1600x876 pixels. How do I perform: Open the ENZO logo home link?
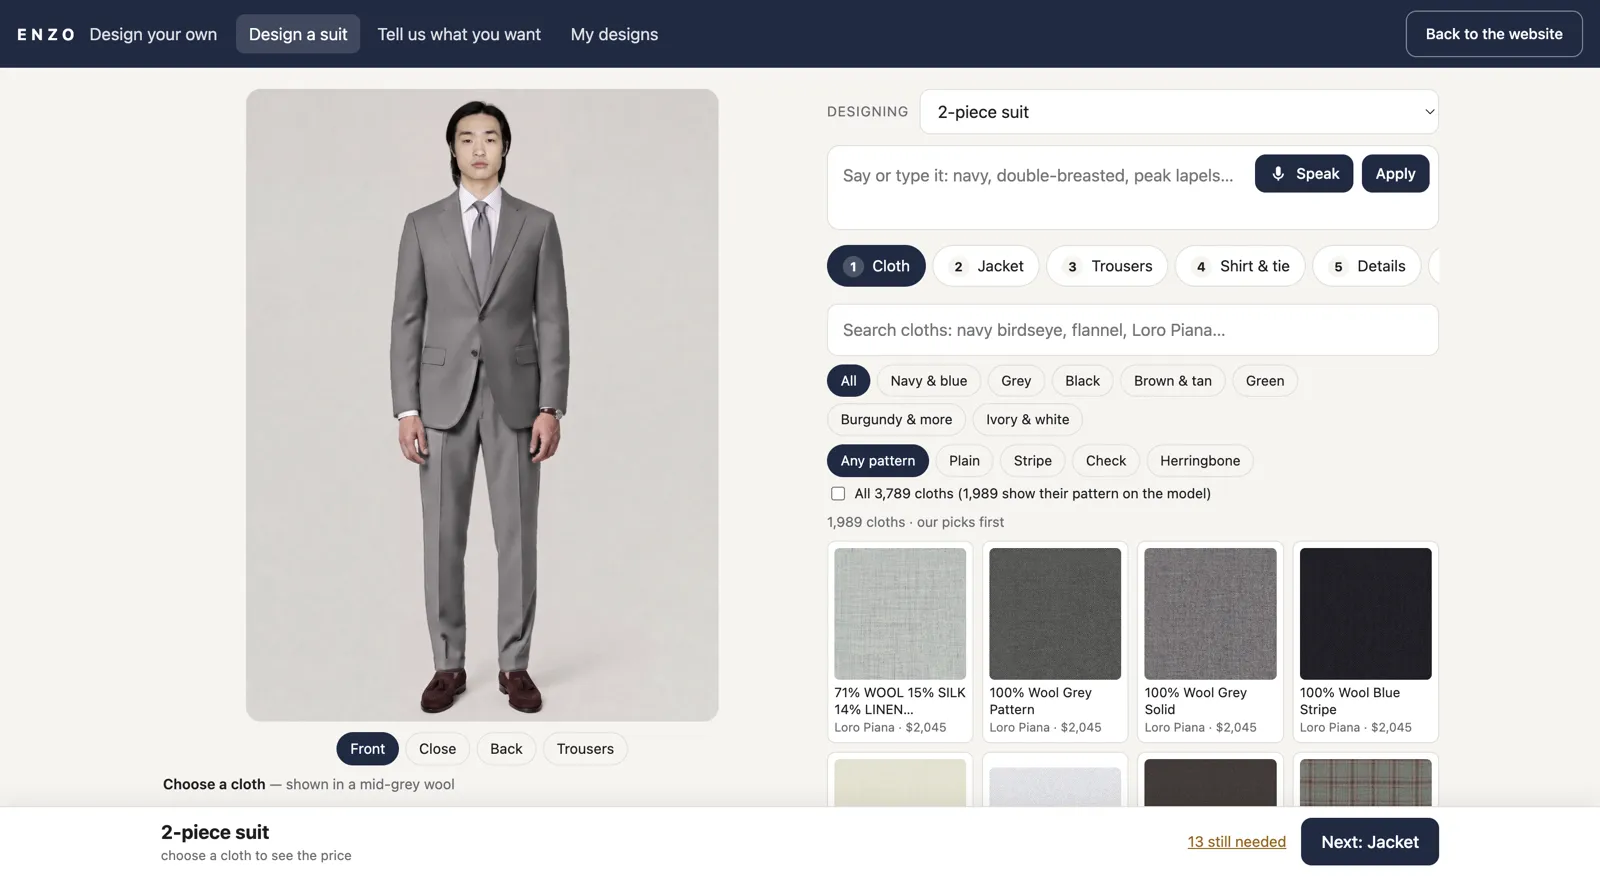coord(46,34)
